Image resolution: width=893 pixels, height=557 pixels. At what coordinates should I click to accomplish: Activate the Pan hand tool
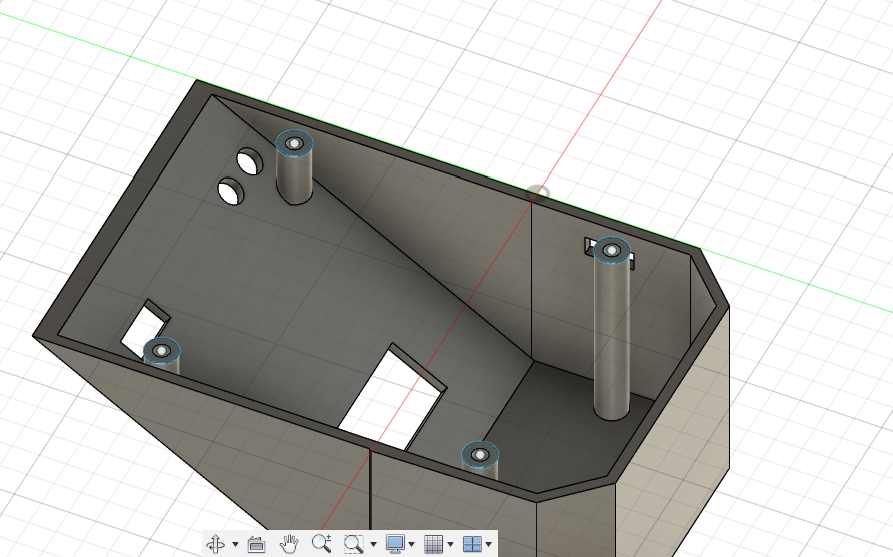coord(289,544)
